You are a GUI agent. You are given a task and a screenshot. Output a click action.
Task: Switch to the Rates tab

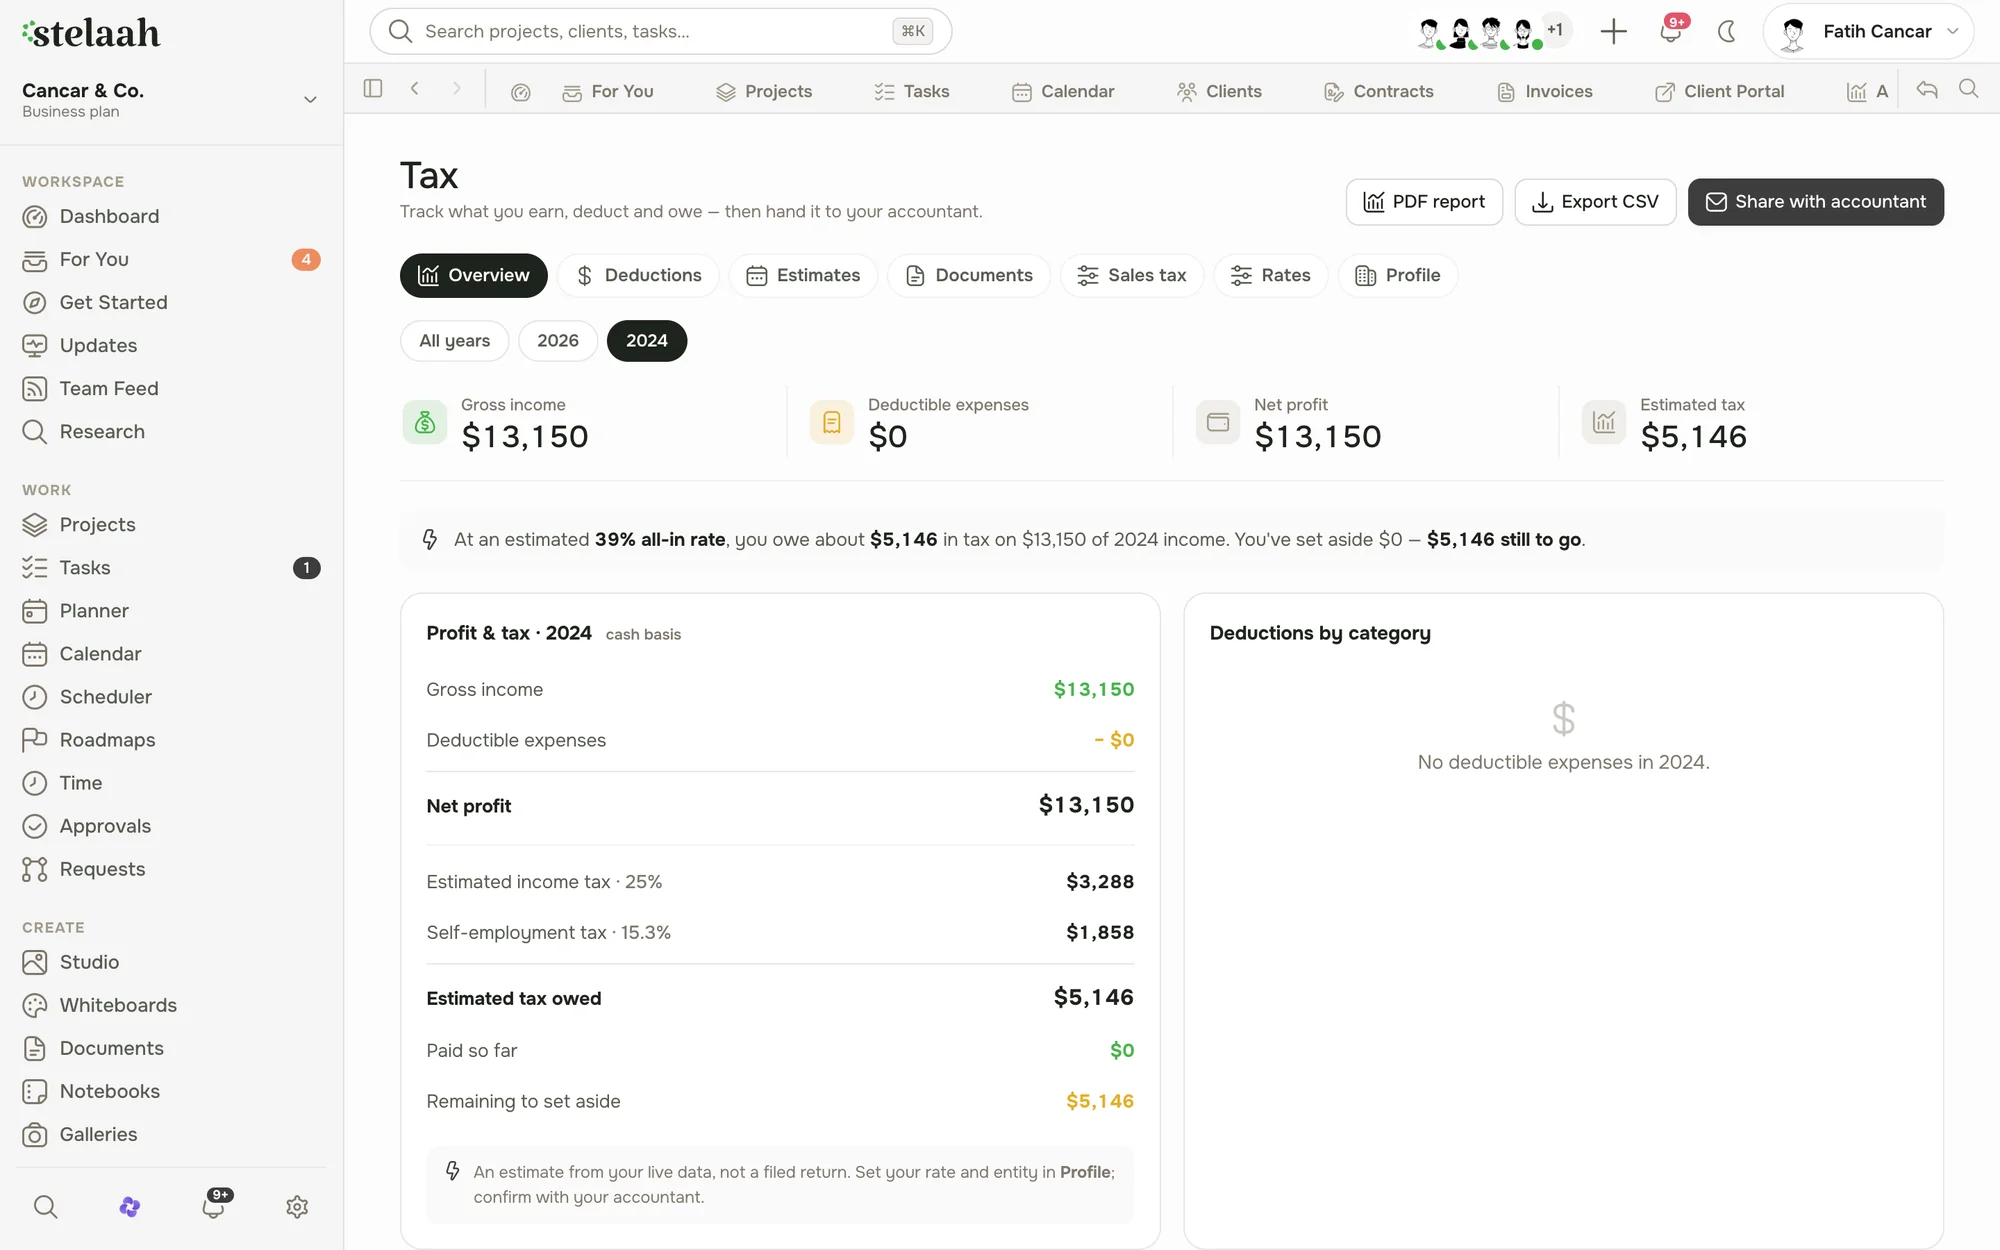pyautogui.click(x=1270, y=275)
